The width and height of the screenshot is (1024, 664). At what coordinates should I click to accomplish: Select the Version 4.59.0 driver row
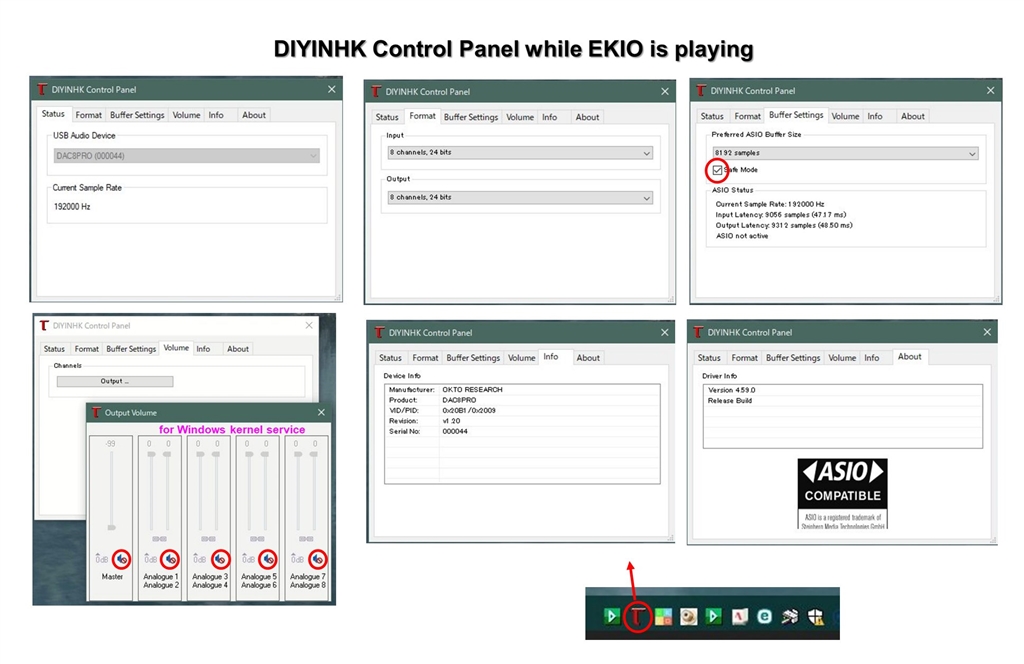pos(842,390)
